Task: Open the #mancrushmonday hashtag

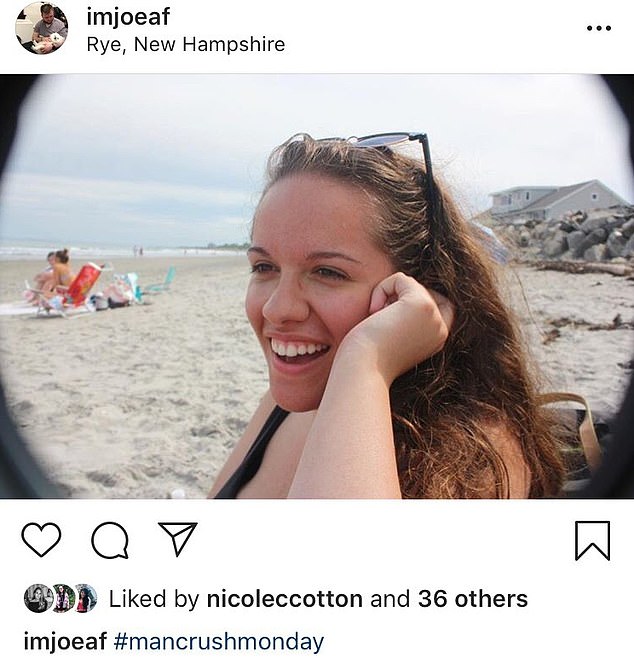Action: pos(219,642)
